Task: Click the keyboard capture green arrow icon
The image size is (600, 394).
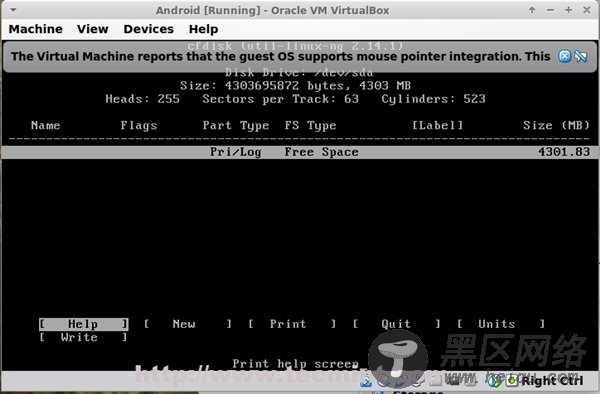Action: [x=512, y=381]
